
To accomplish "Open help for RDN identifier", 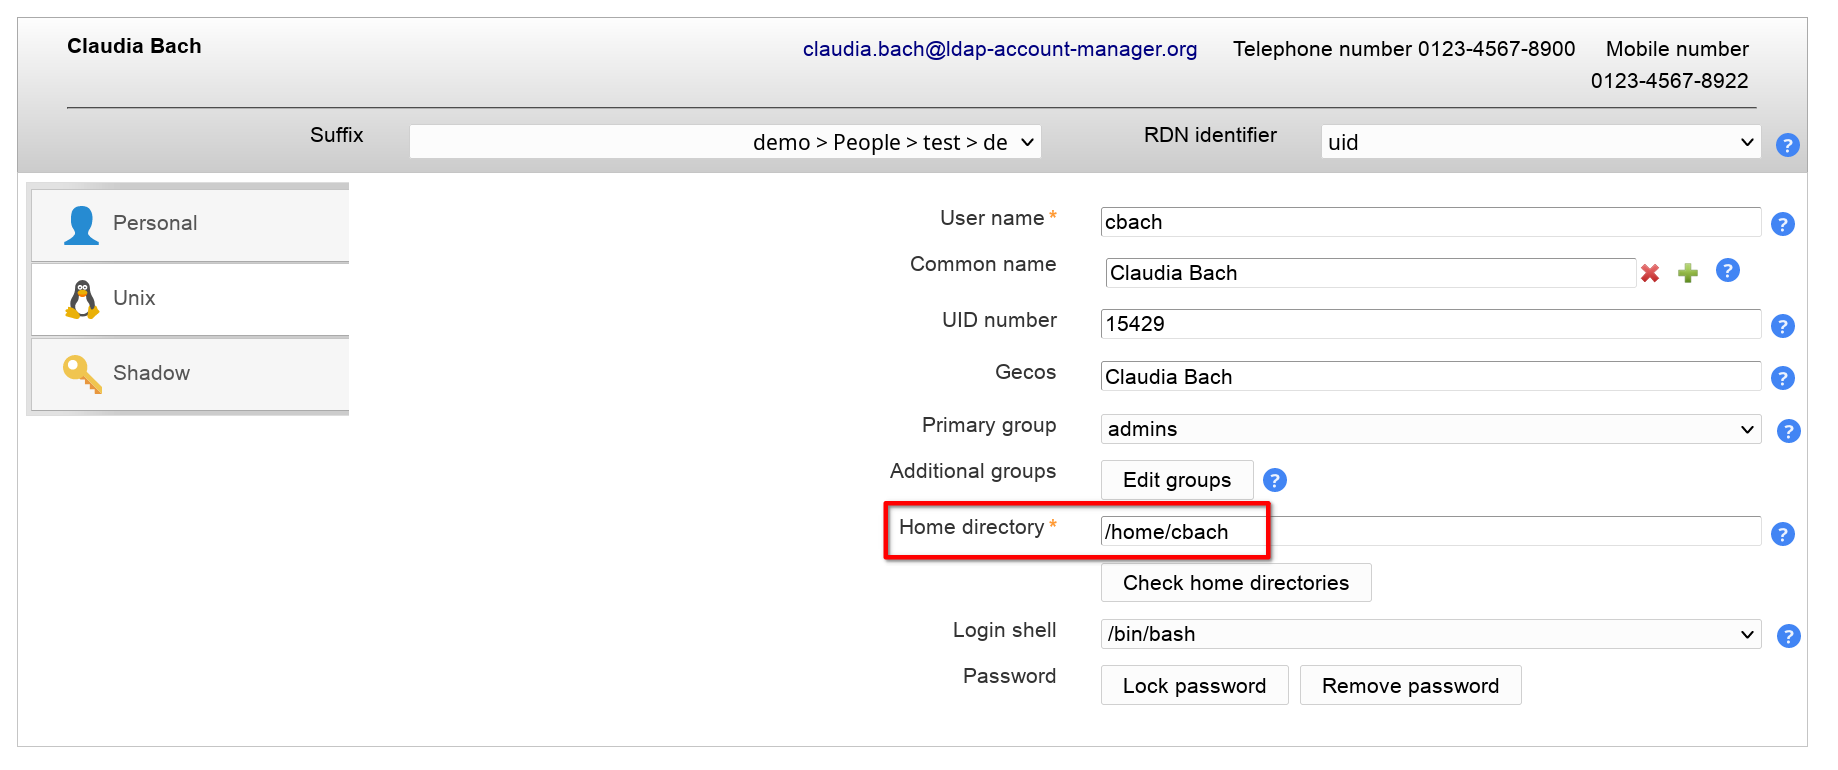I will (1787, 145).
